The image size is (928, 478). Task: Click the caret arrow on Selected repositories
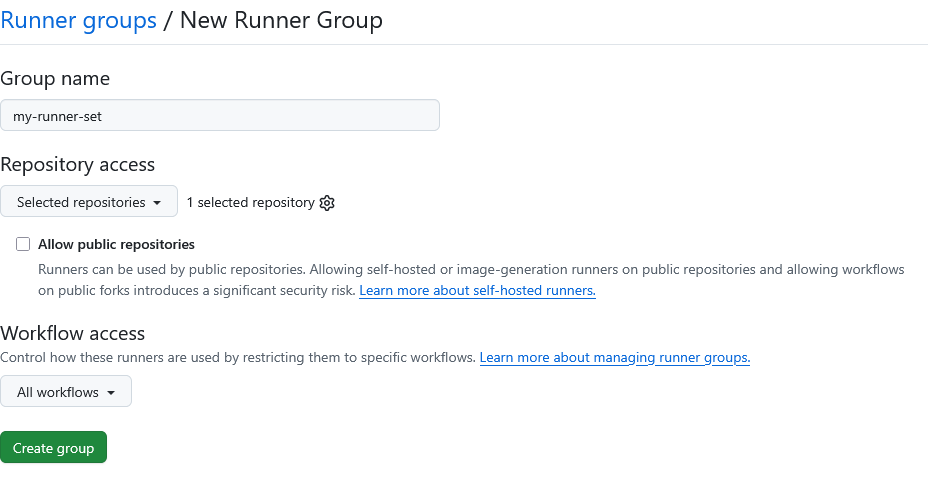157,203
